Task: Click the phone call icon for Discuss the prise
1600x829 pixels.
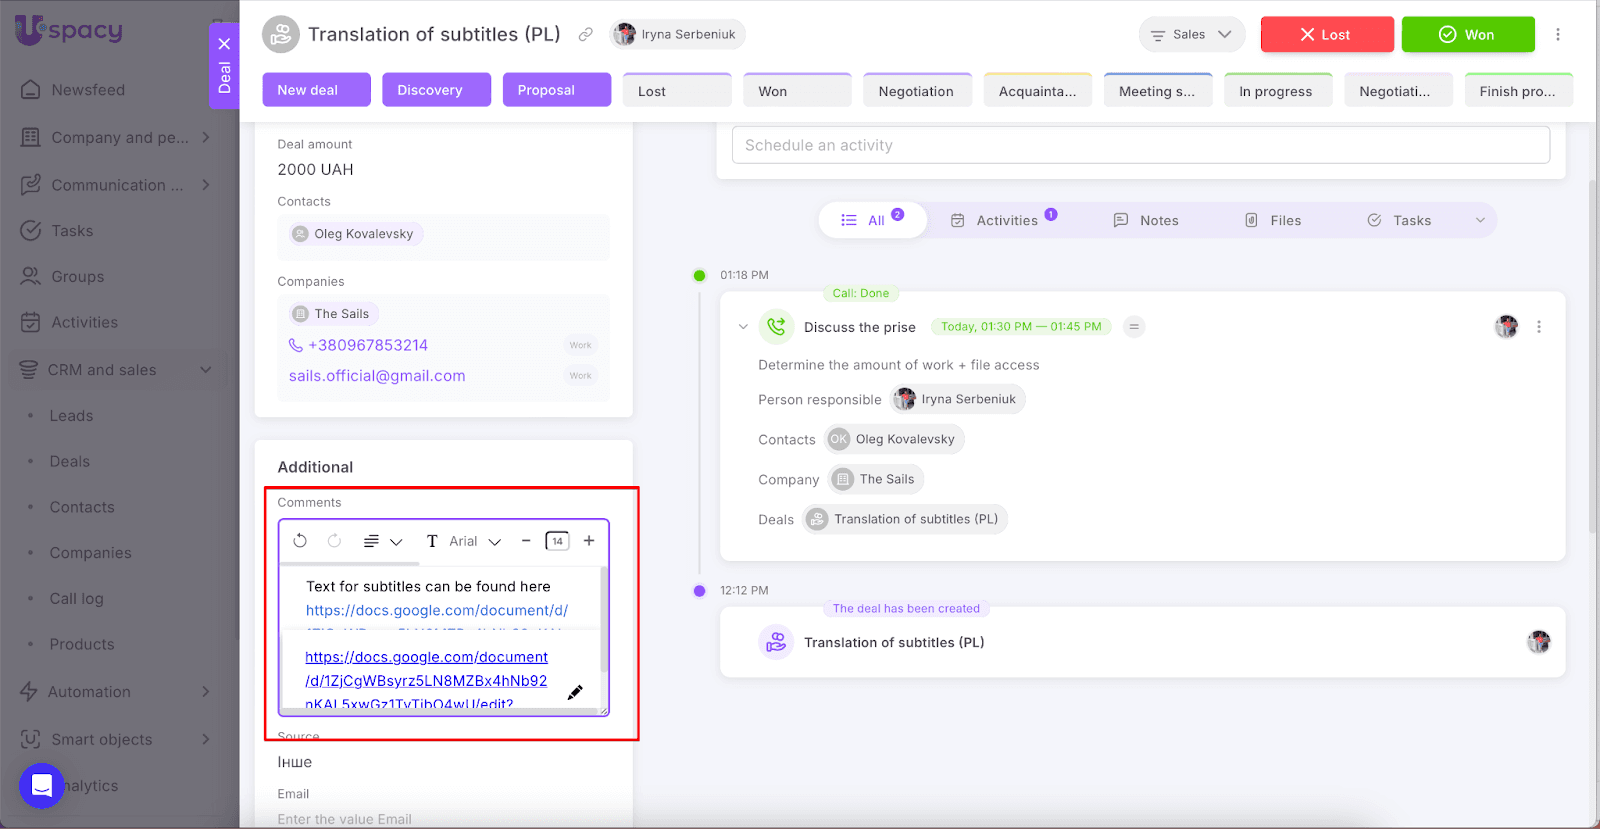Action: [776, 327]
